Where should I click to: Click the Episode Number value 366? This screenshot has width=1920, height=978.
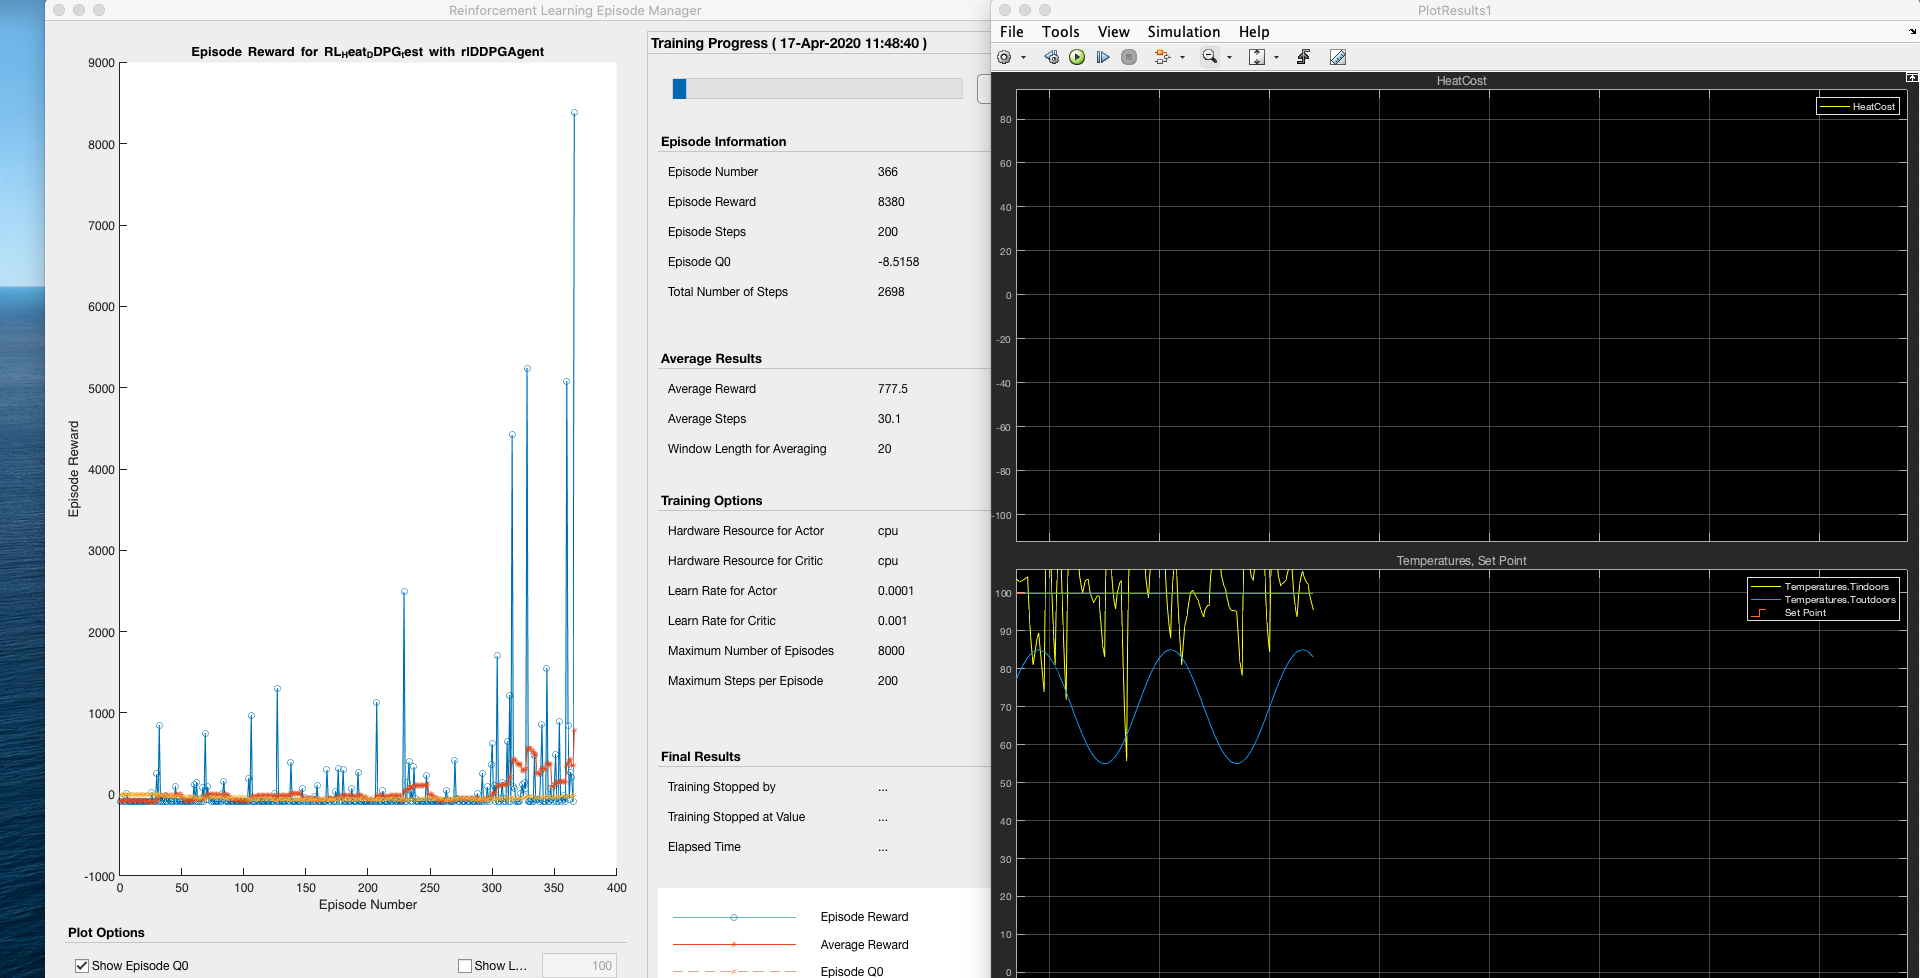tap(888, 172)
